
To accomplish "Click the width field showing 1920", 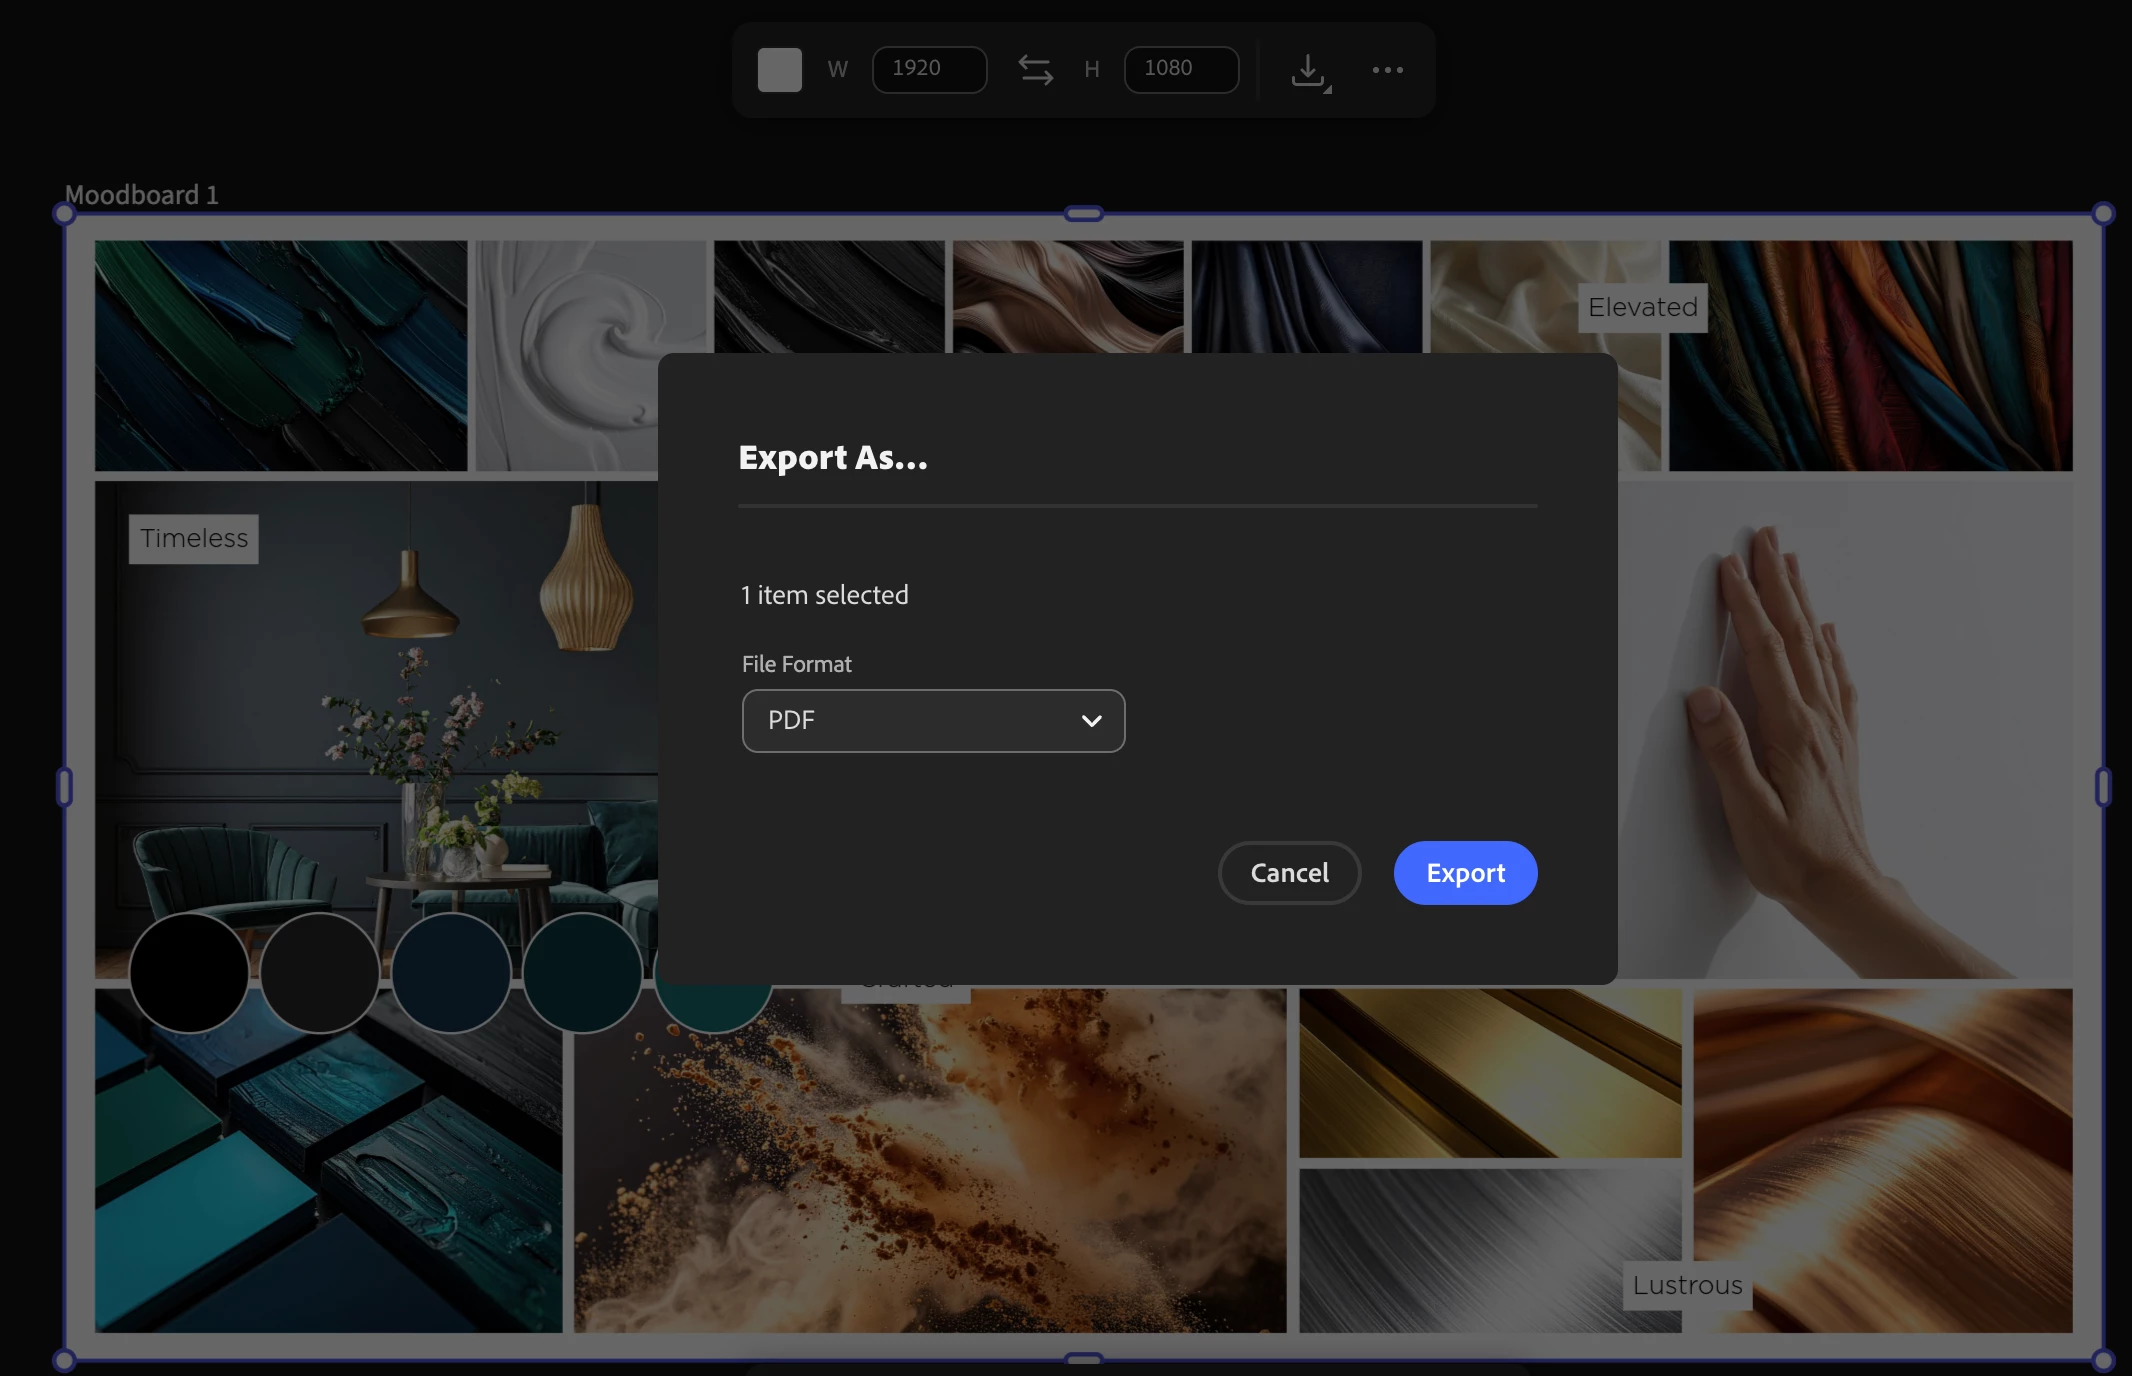I will click(x=929, y=69).
